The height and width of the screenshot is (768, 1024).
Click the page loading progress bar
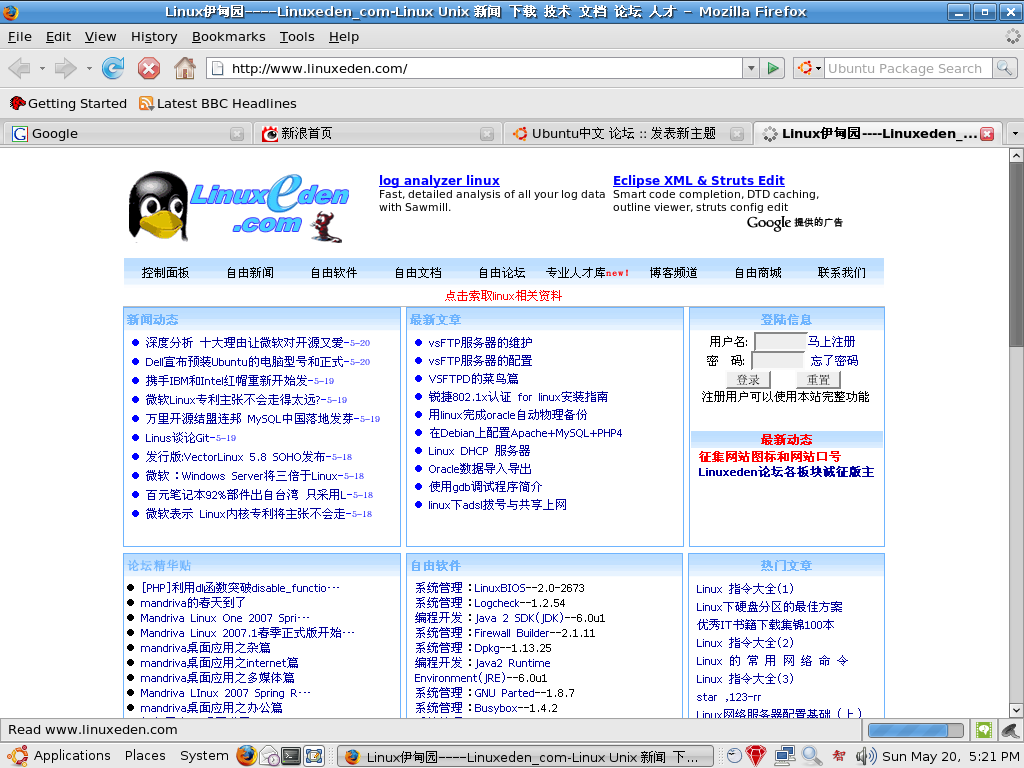[916, 730]
